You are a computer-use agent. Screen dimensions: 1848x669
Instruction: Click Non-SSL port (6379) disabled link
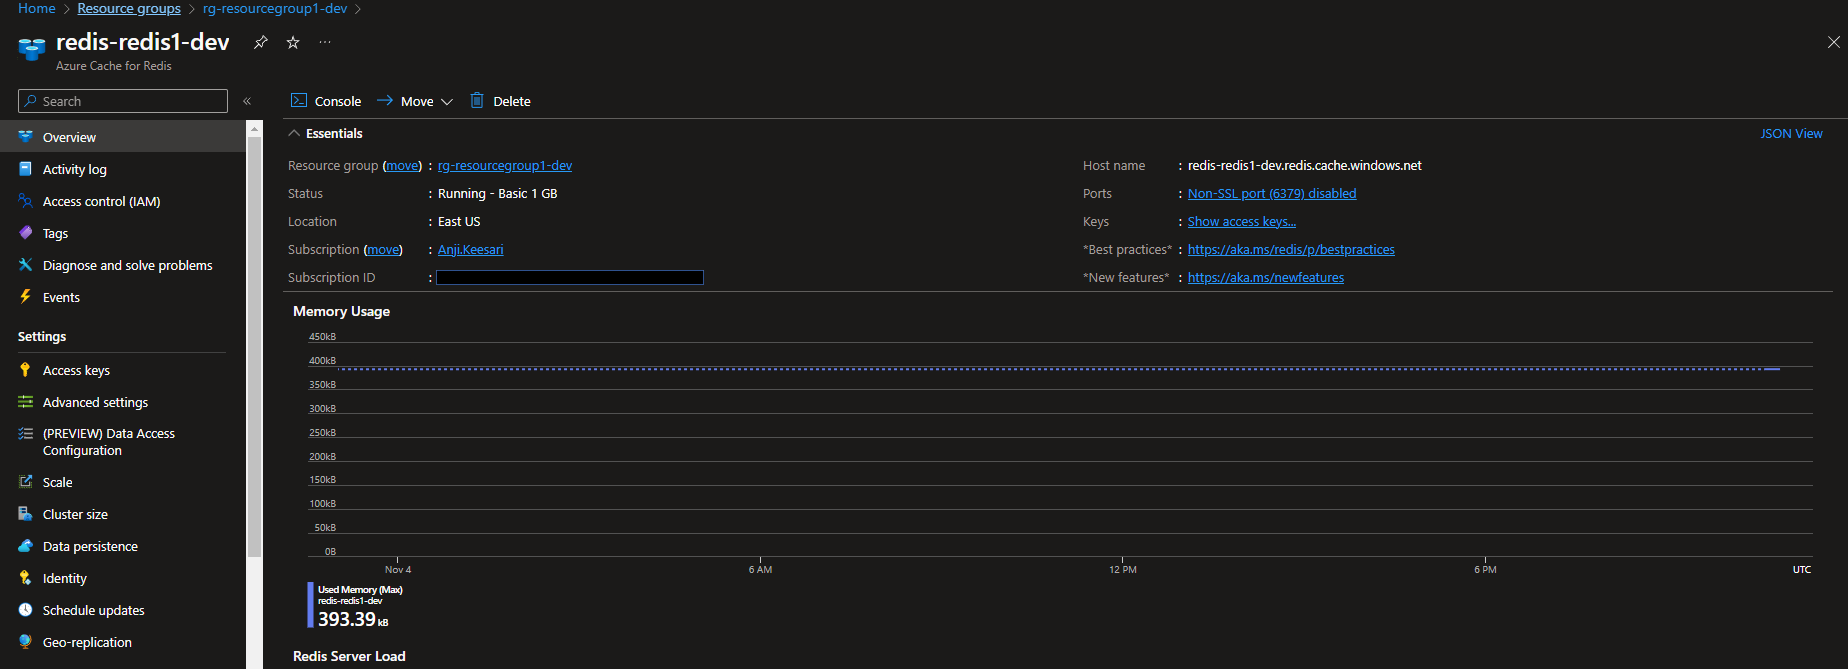click(1272, 193)
